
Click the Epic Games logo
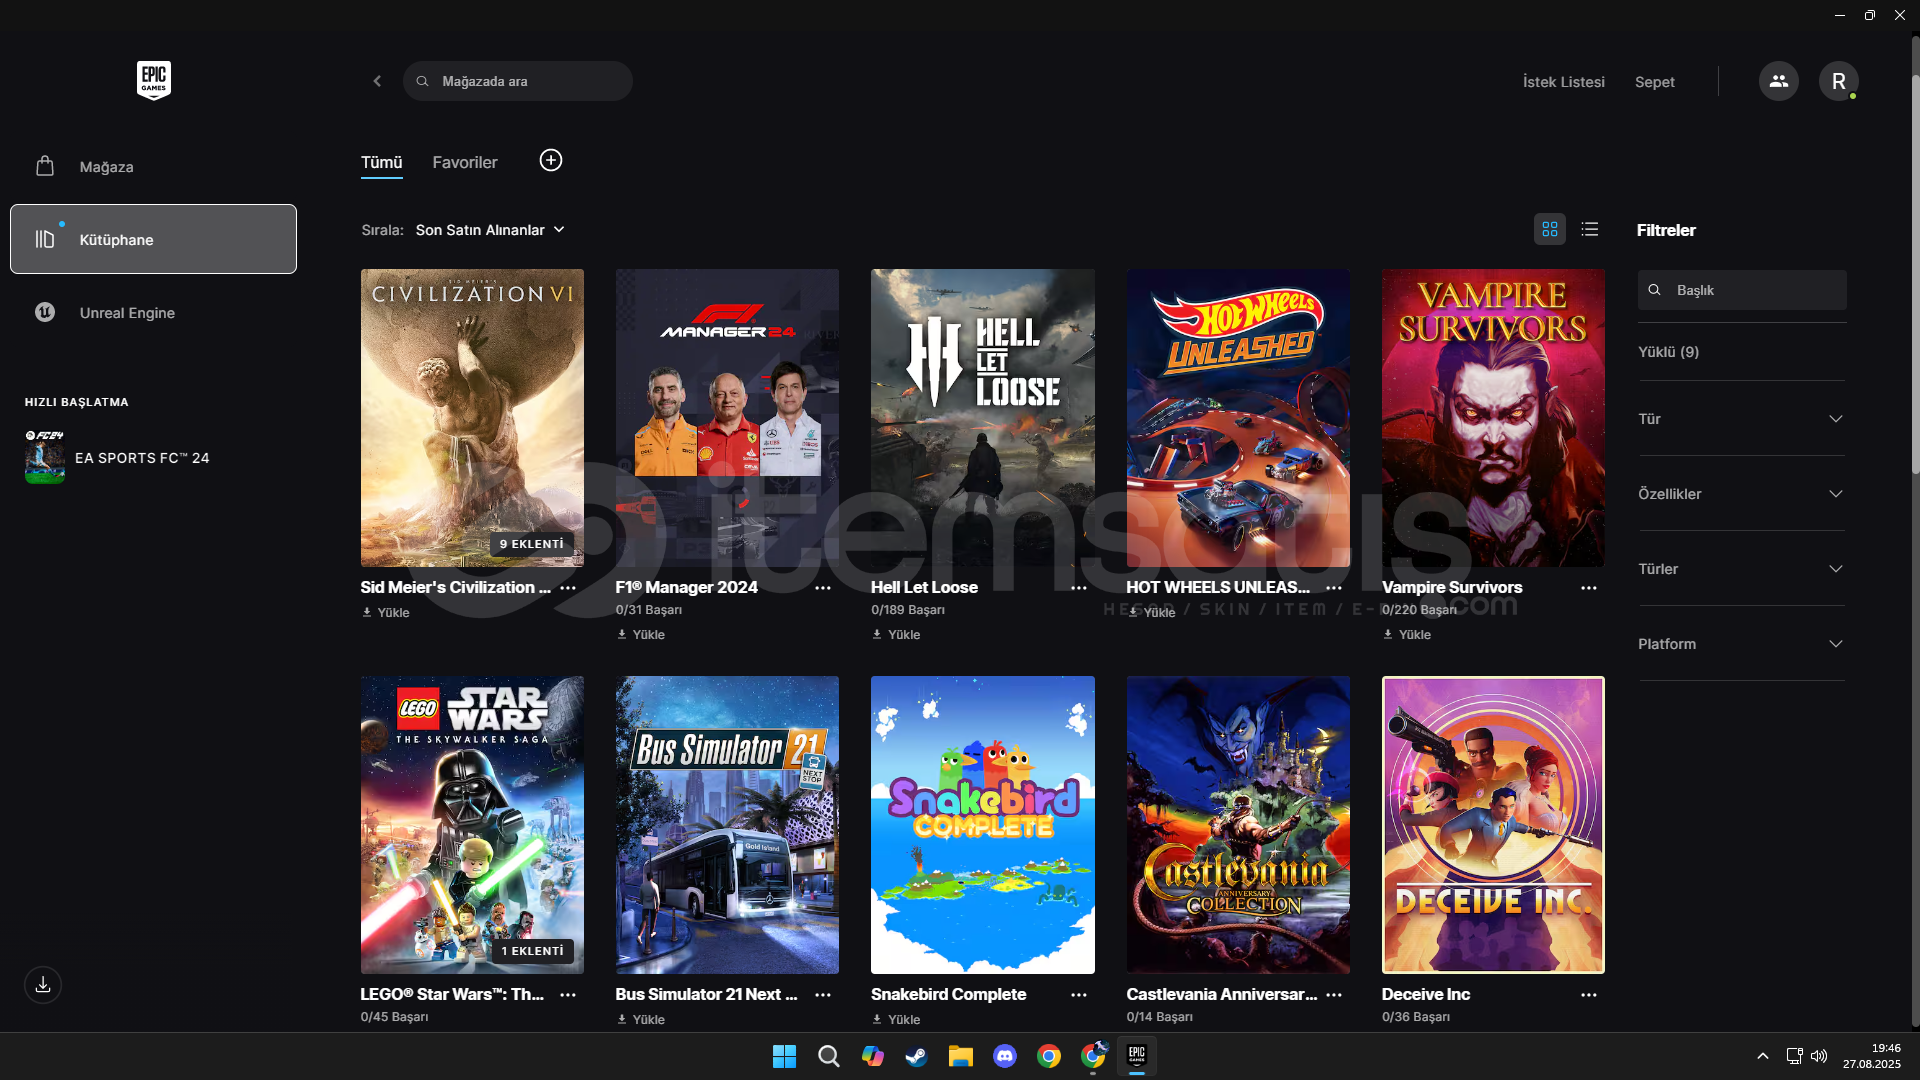pos(153,81)
